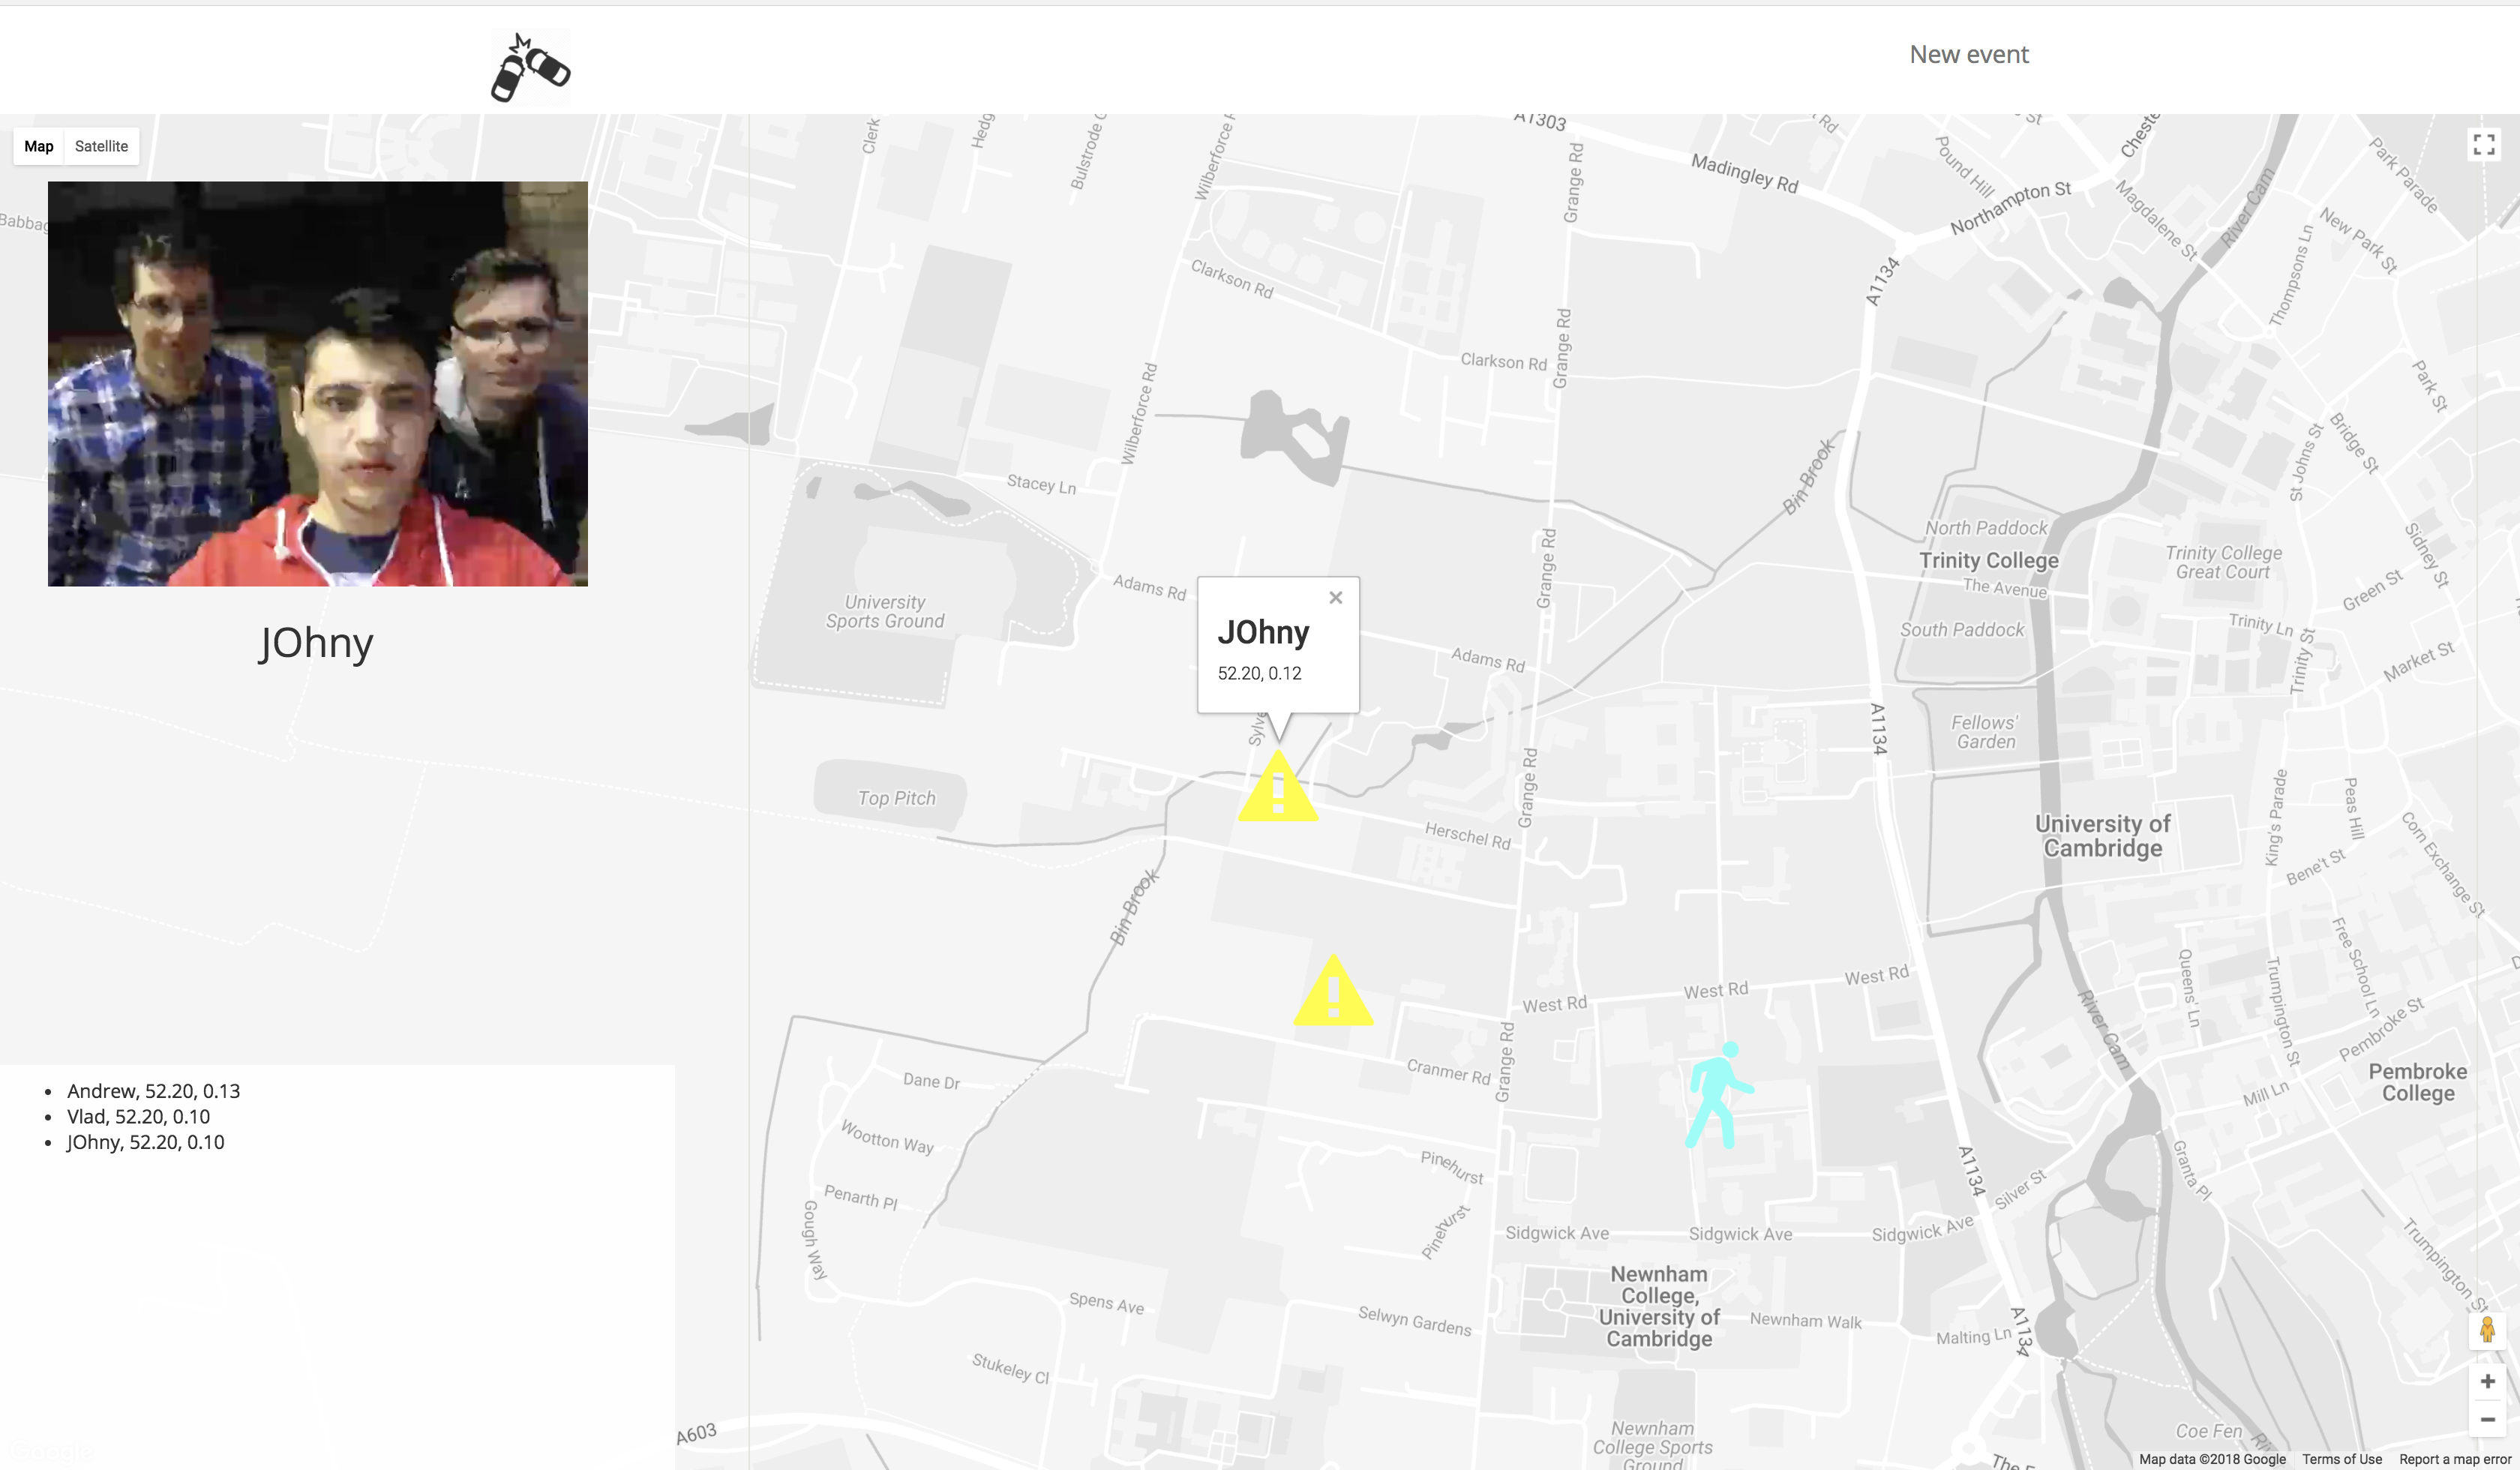Select Andrew in the people list
The image size is (2520, 1470).
[x=153, y=1091]
